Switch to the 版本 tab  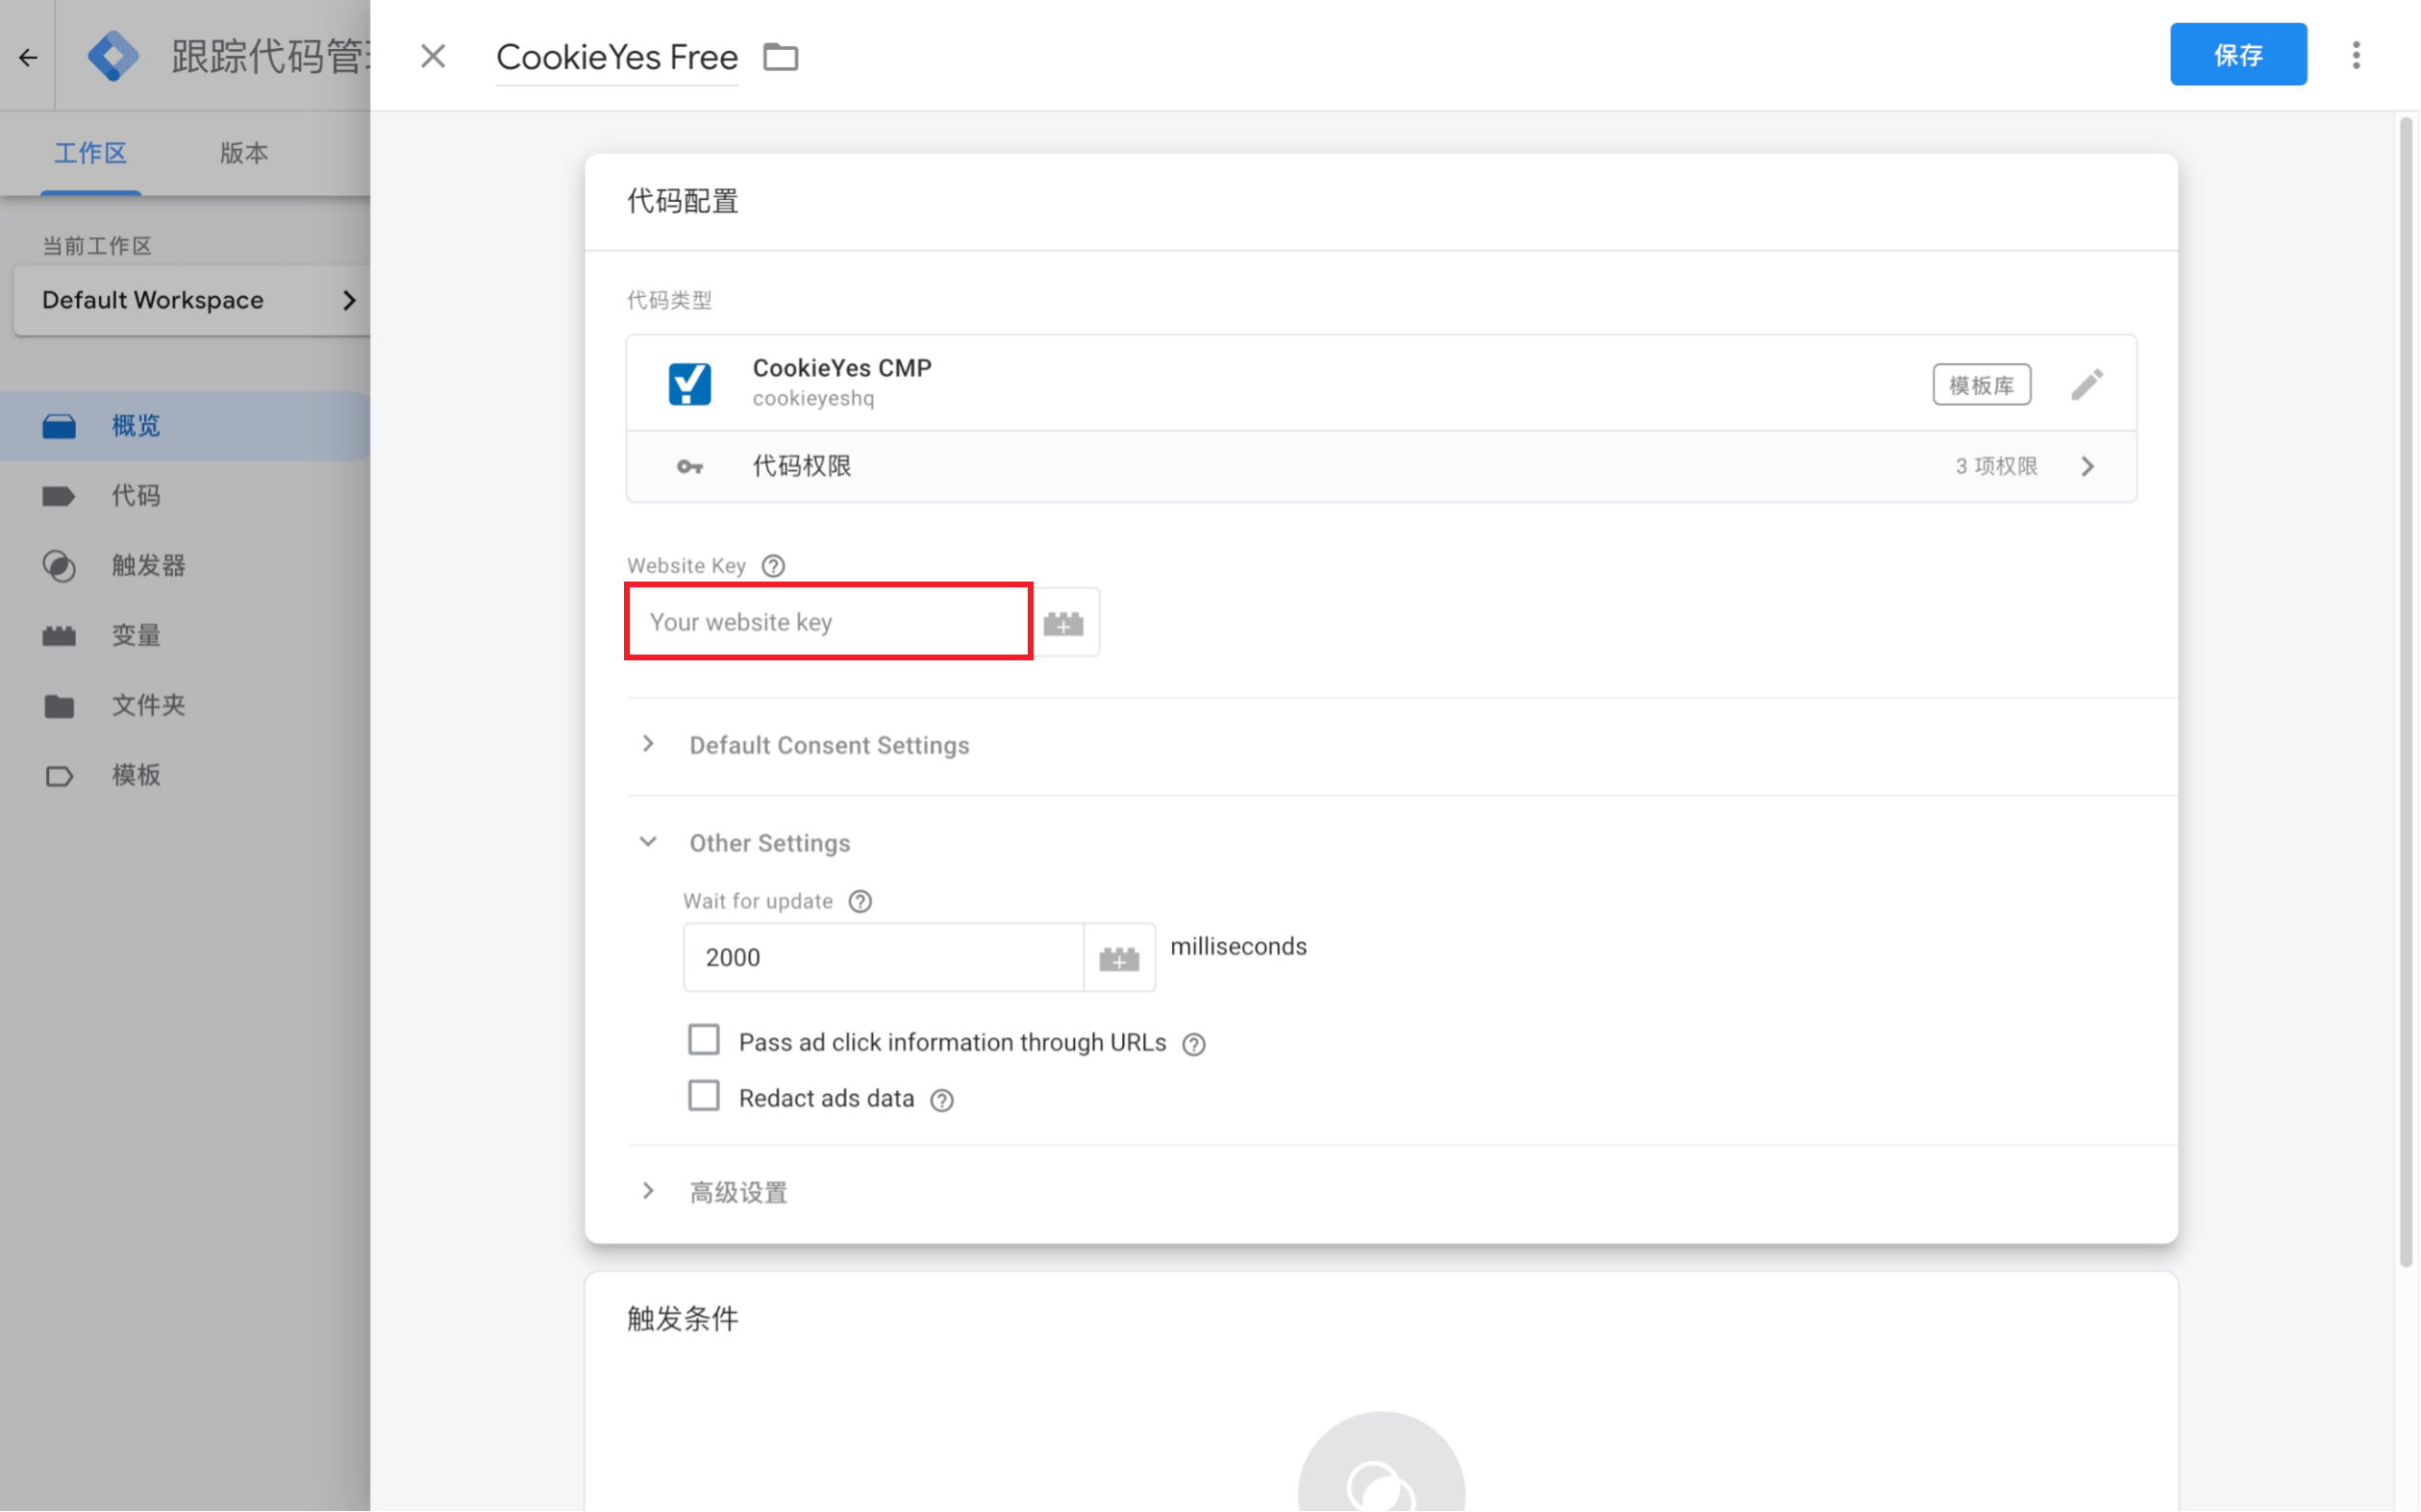coord(244,153)
